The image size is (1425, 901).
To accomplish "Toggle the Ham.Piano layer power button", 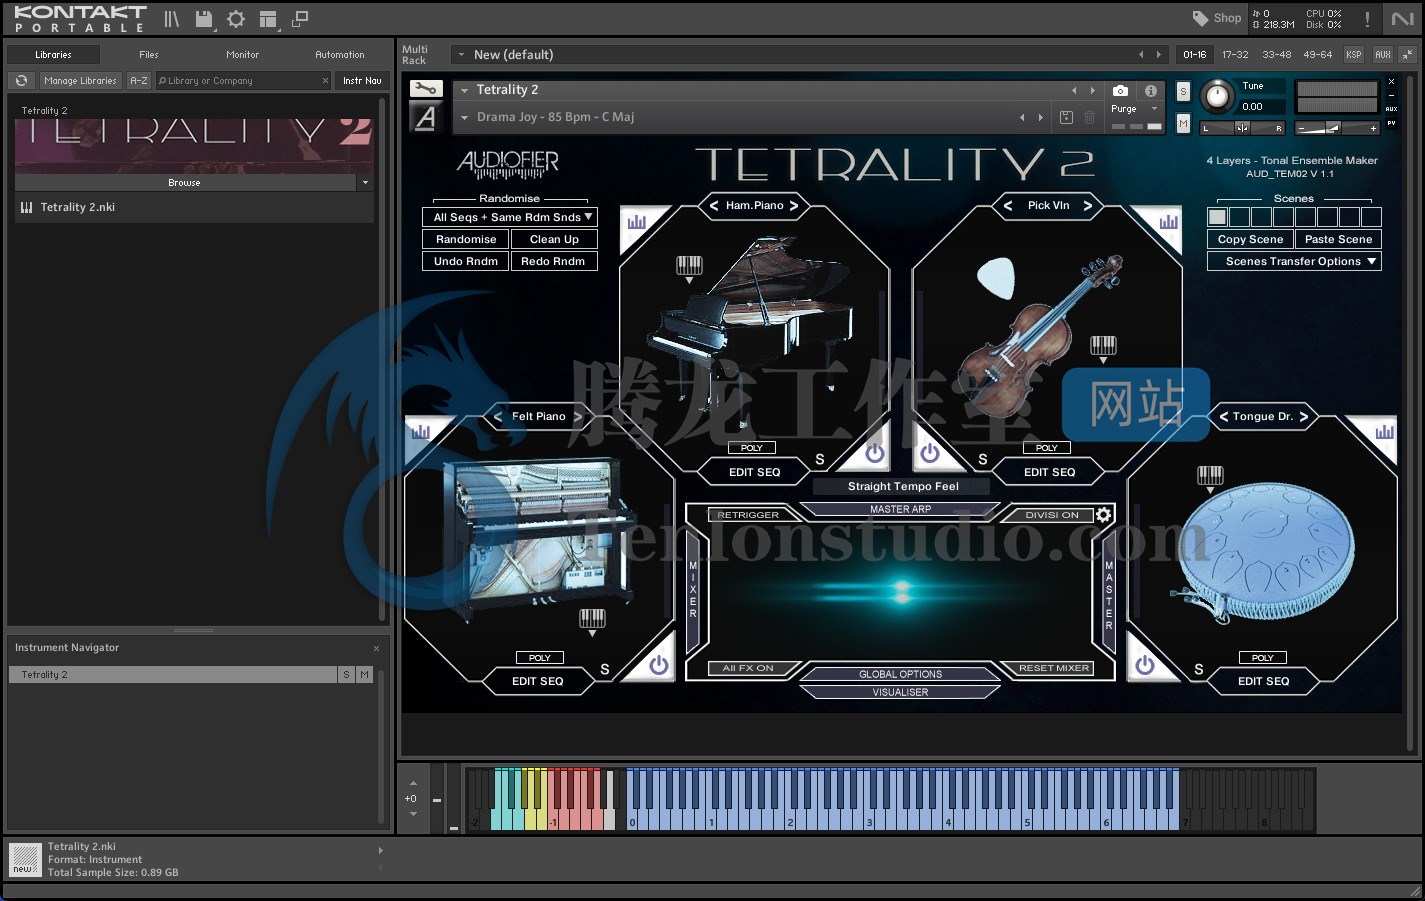I will [x=875, y=453].
